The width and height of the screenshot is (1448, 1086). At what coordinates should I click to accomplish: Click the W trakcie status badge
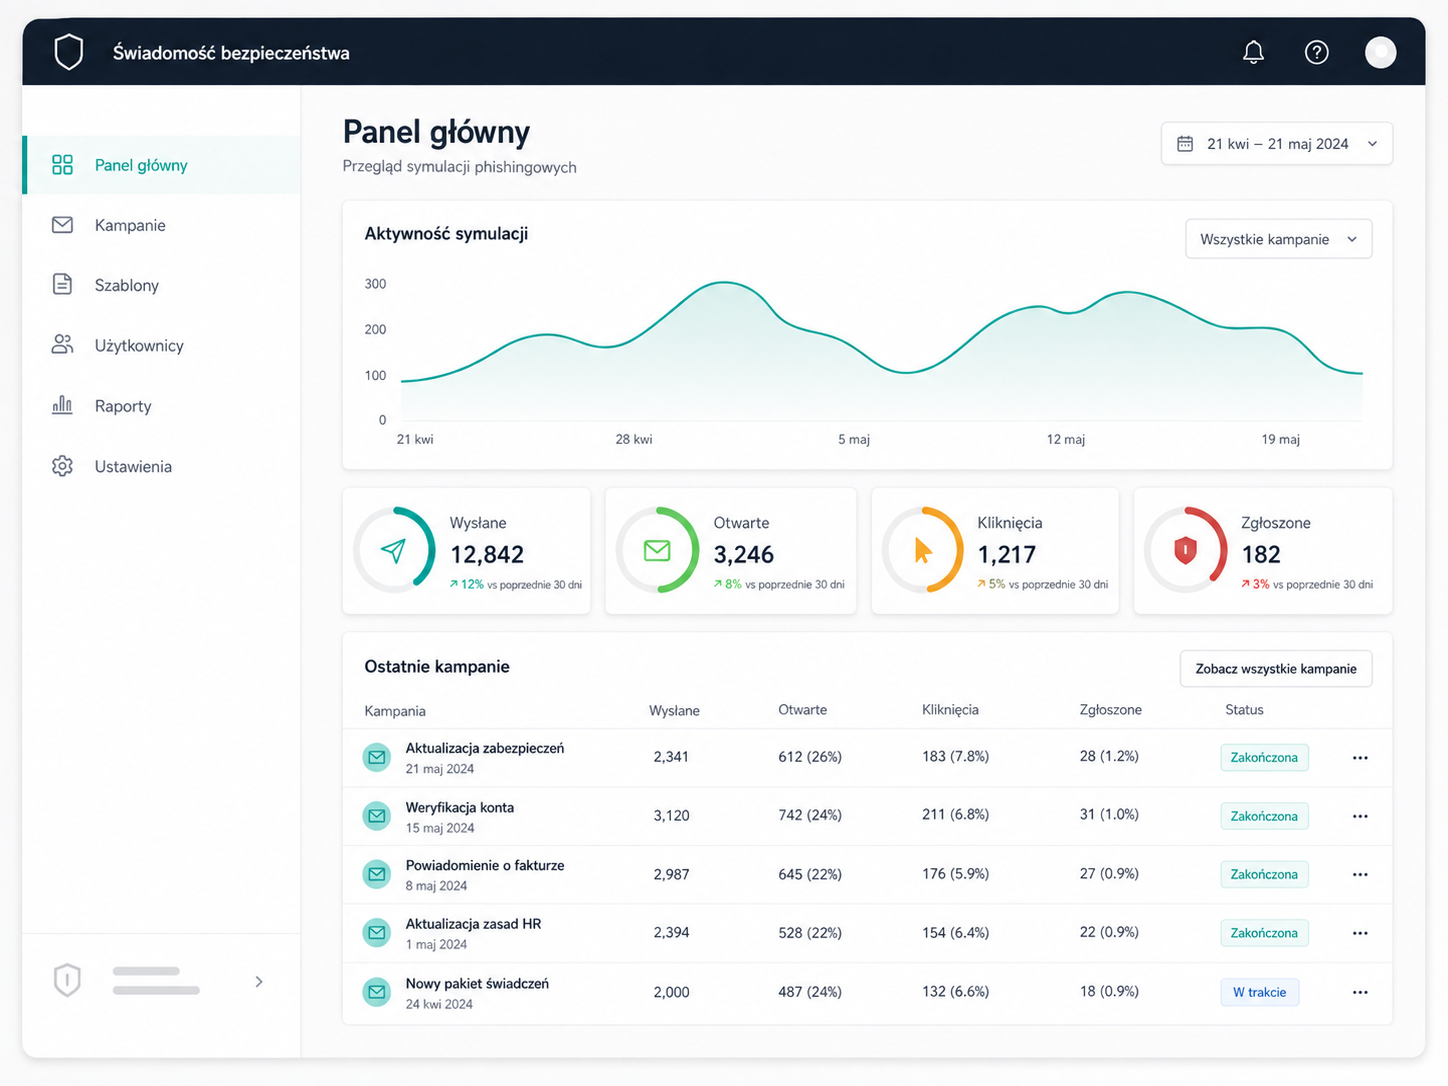click(x=1259, y=992)
